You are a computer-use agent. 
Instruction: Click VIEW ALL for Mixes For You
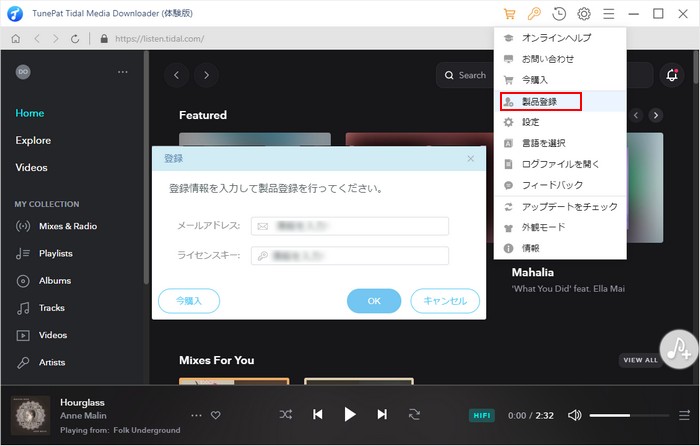pos(640,360)
